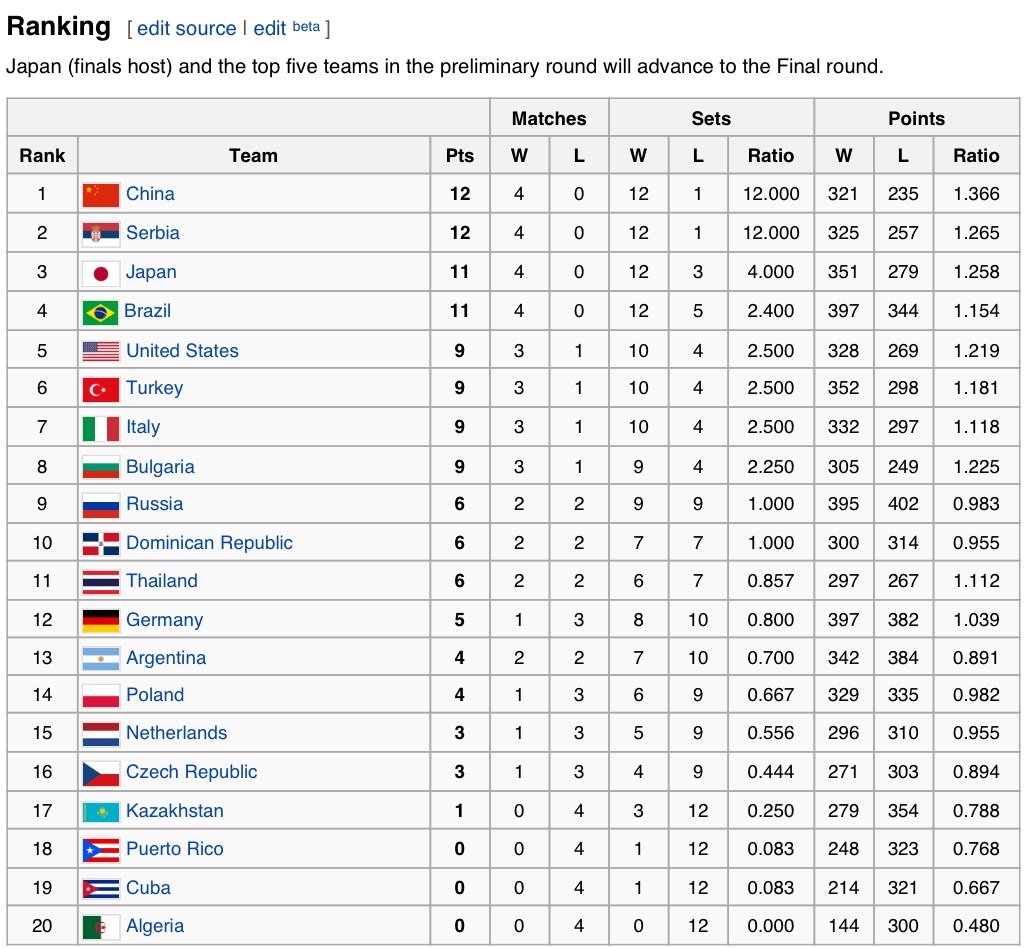Click the China flag icon
Image resolution: width=1029 pixels, height=948 pixels.
tap(101, 195)
